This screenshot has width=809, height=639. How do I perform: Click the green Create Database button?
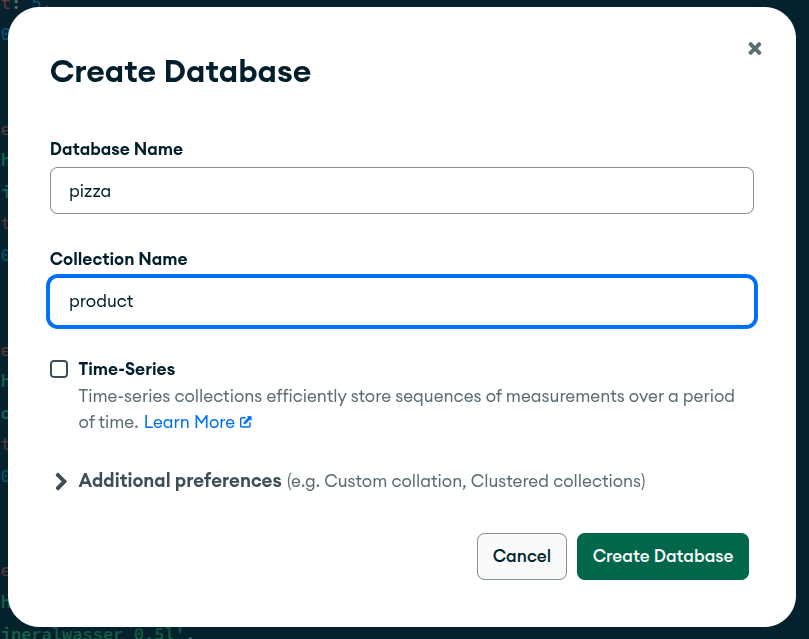(662, 556)
